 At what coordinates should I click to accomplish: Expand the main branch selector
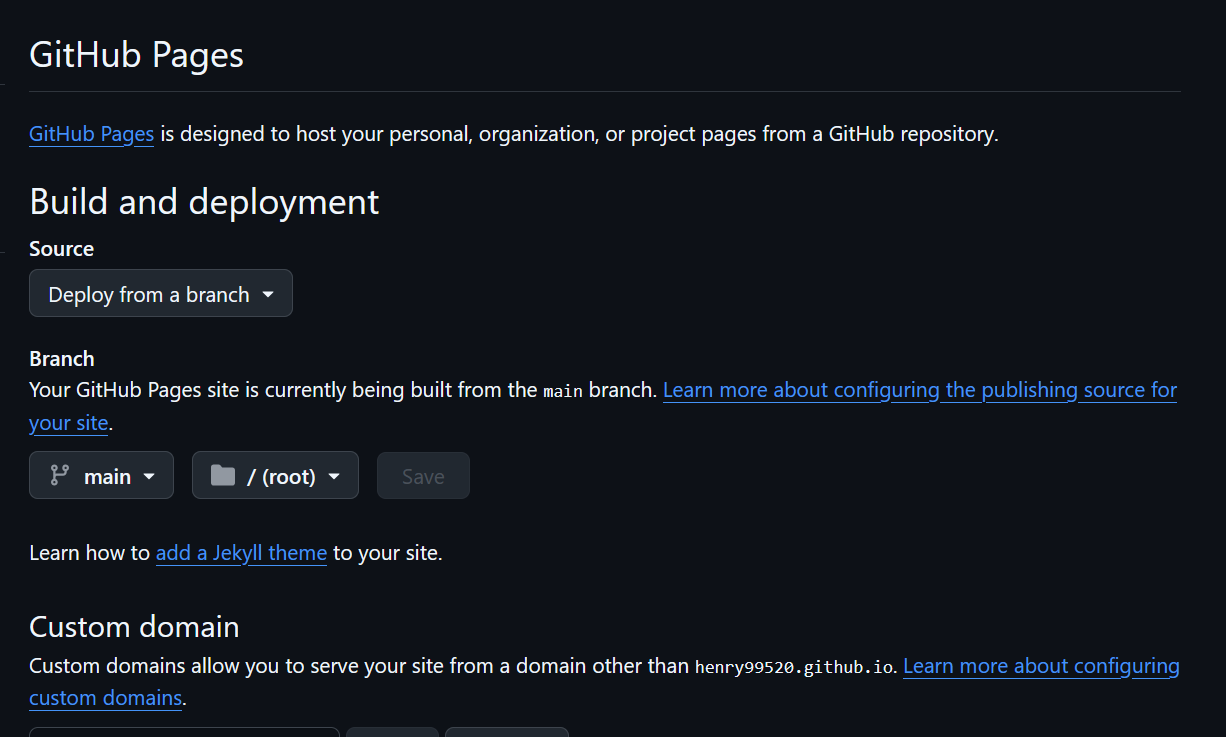[102, 476]
